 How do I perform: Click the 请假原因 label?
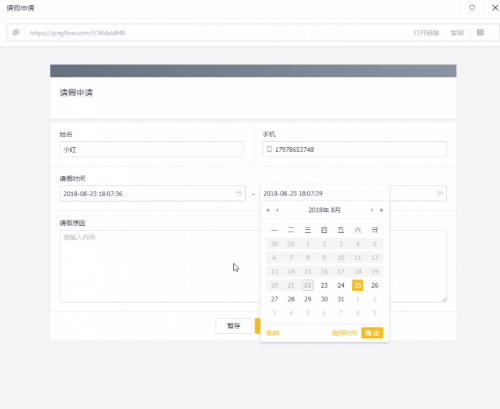coord(72,223)
